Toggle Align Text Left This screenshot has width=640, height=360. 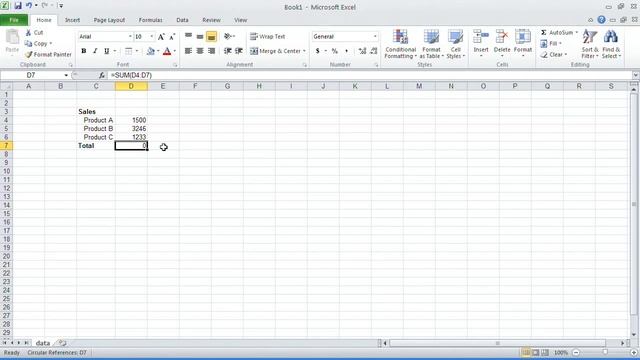coord(188,51)
